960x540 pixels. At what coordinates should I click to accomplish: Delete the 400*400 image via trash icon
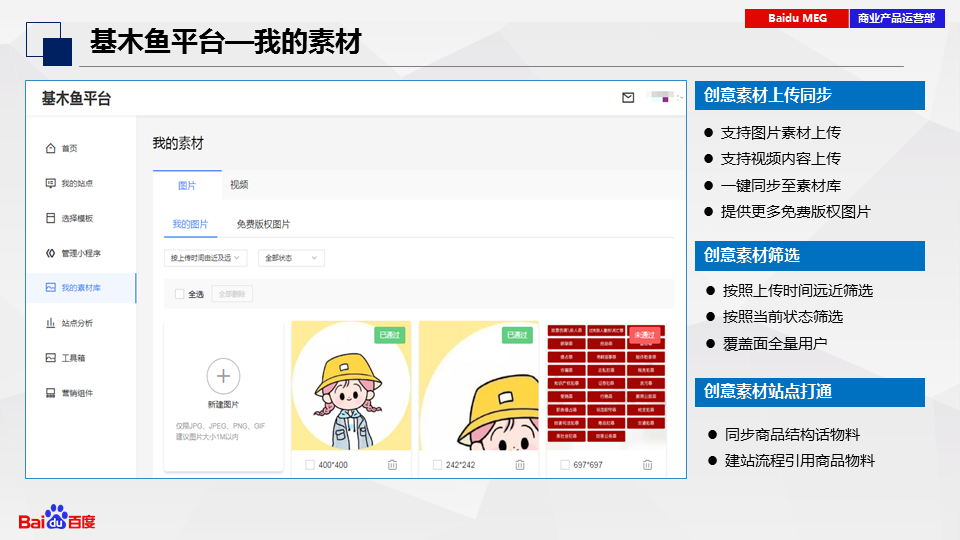(x=392, y=465)
